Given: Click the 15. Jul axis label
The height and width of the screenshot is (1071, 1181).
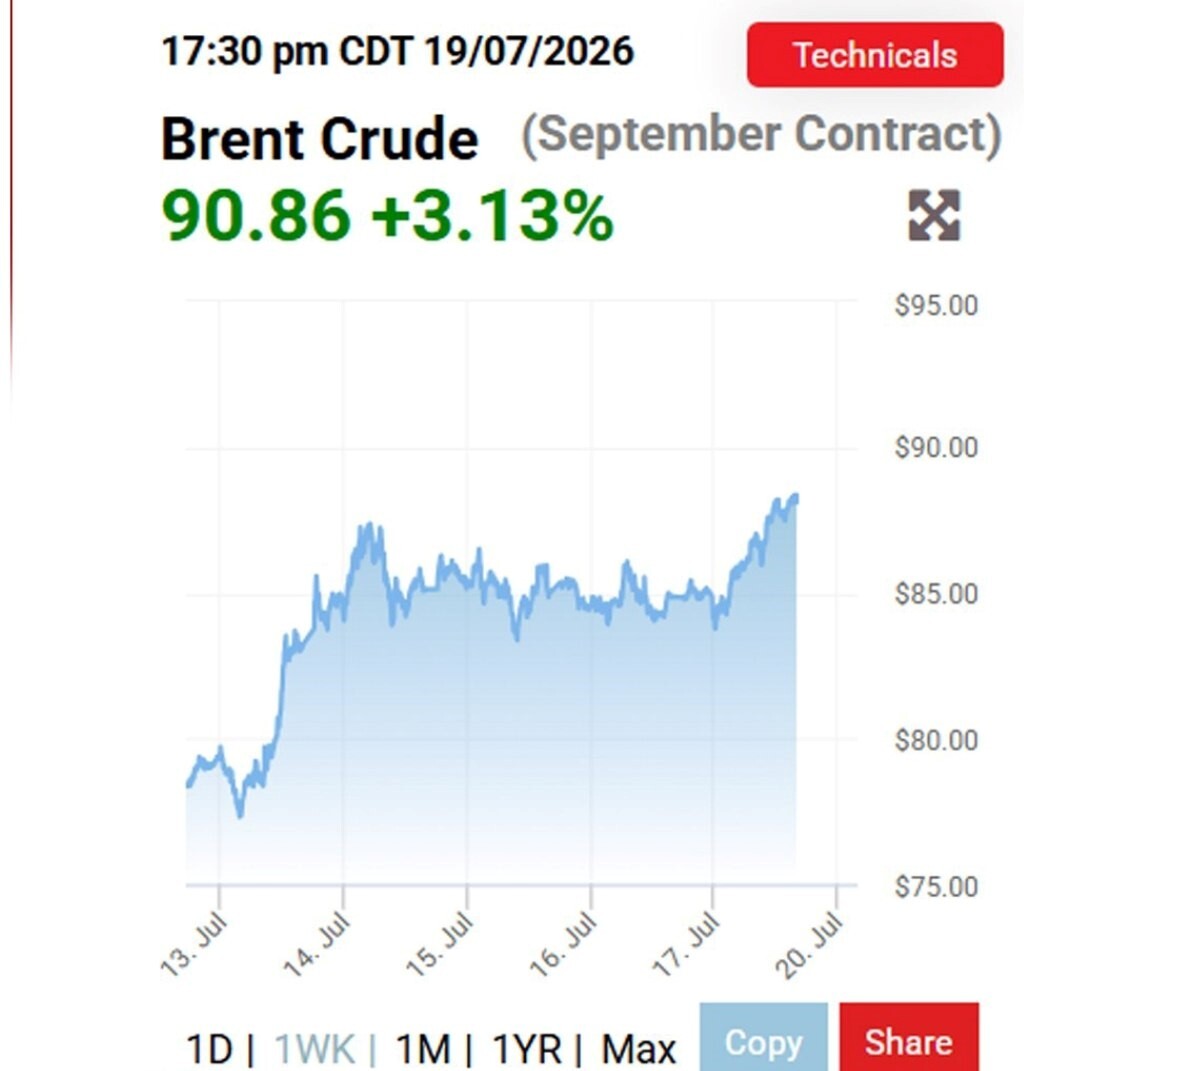Looking at the screenshot, I should (x=440, y=944).
